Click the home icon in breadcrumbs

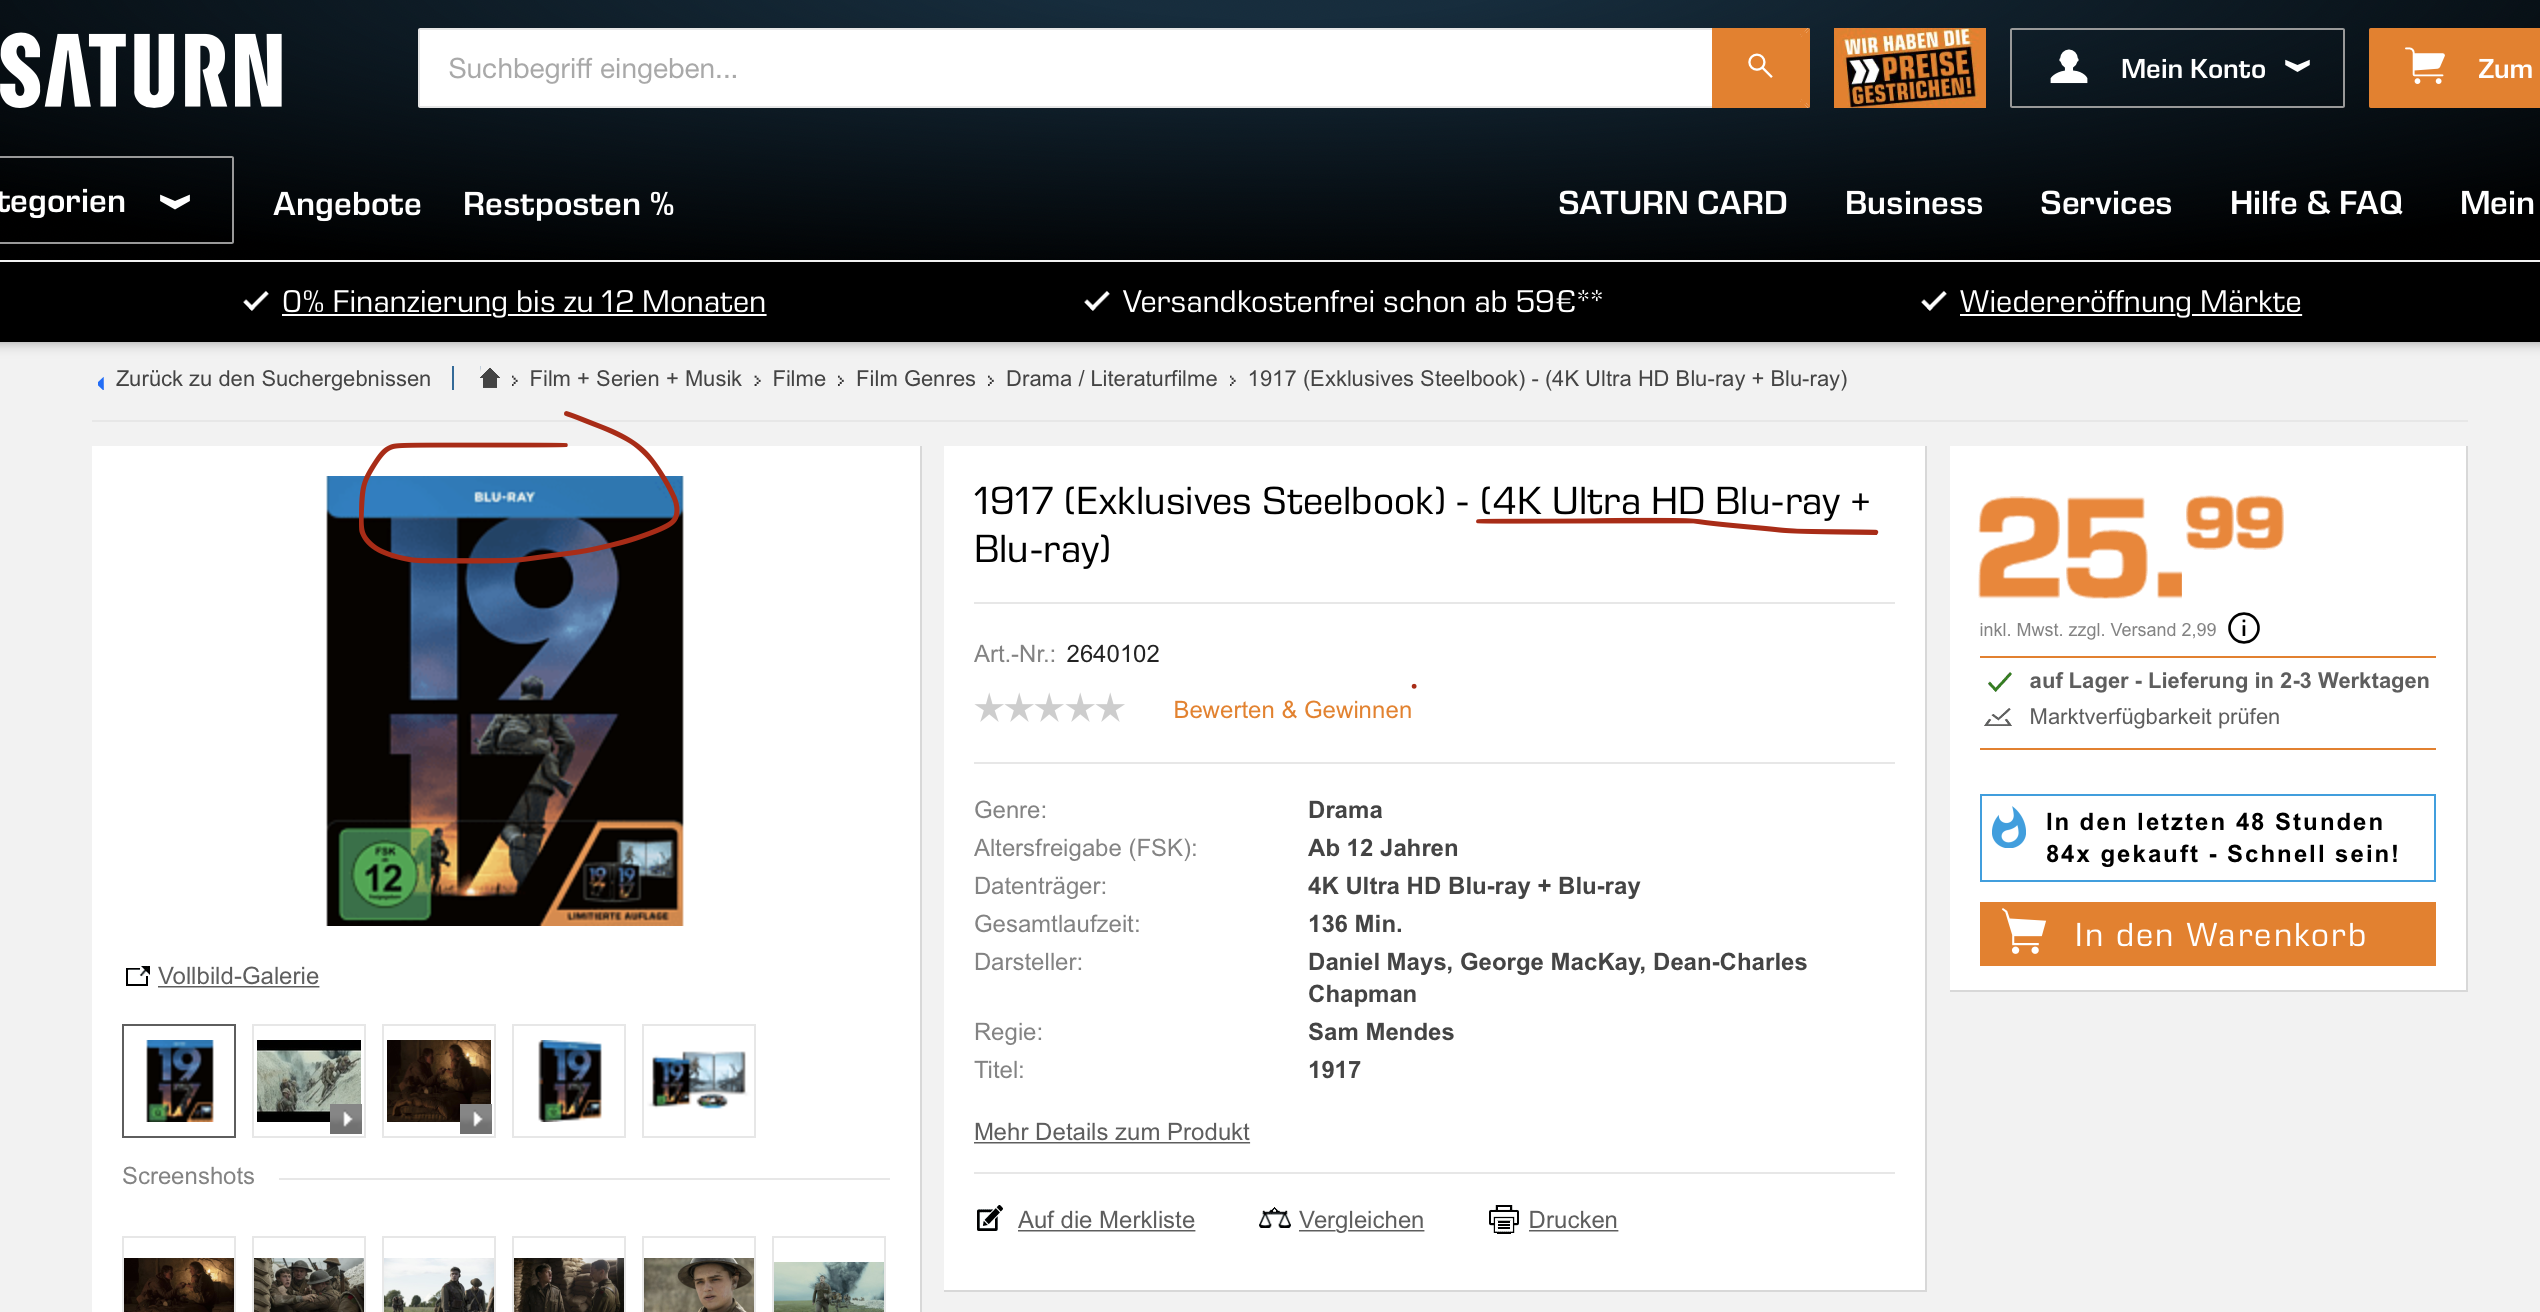tap(489, 378)
